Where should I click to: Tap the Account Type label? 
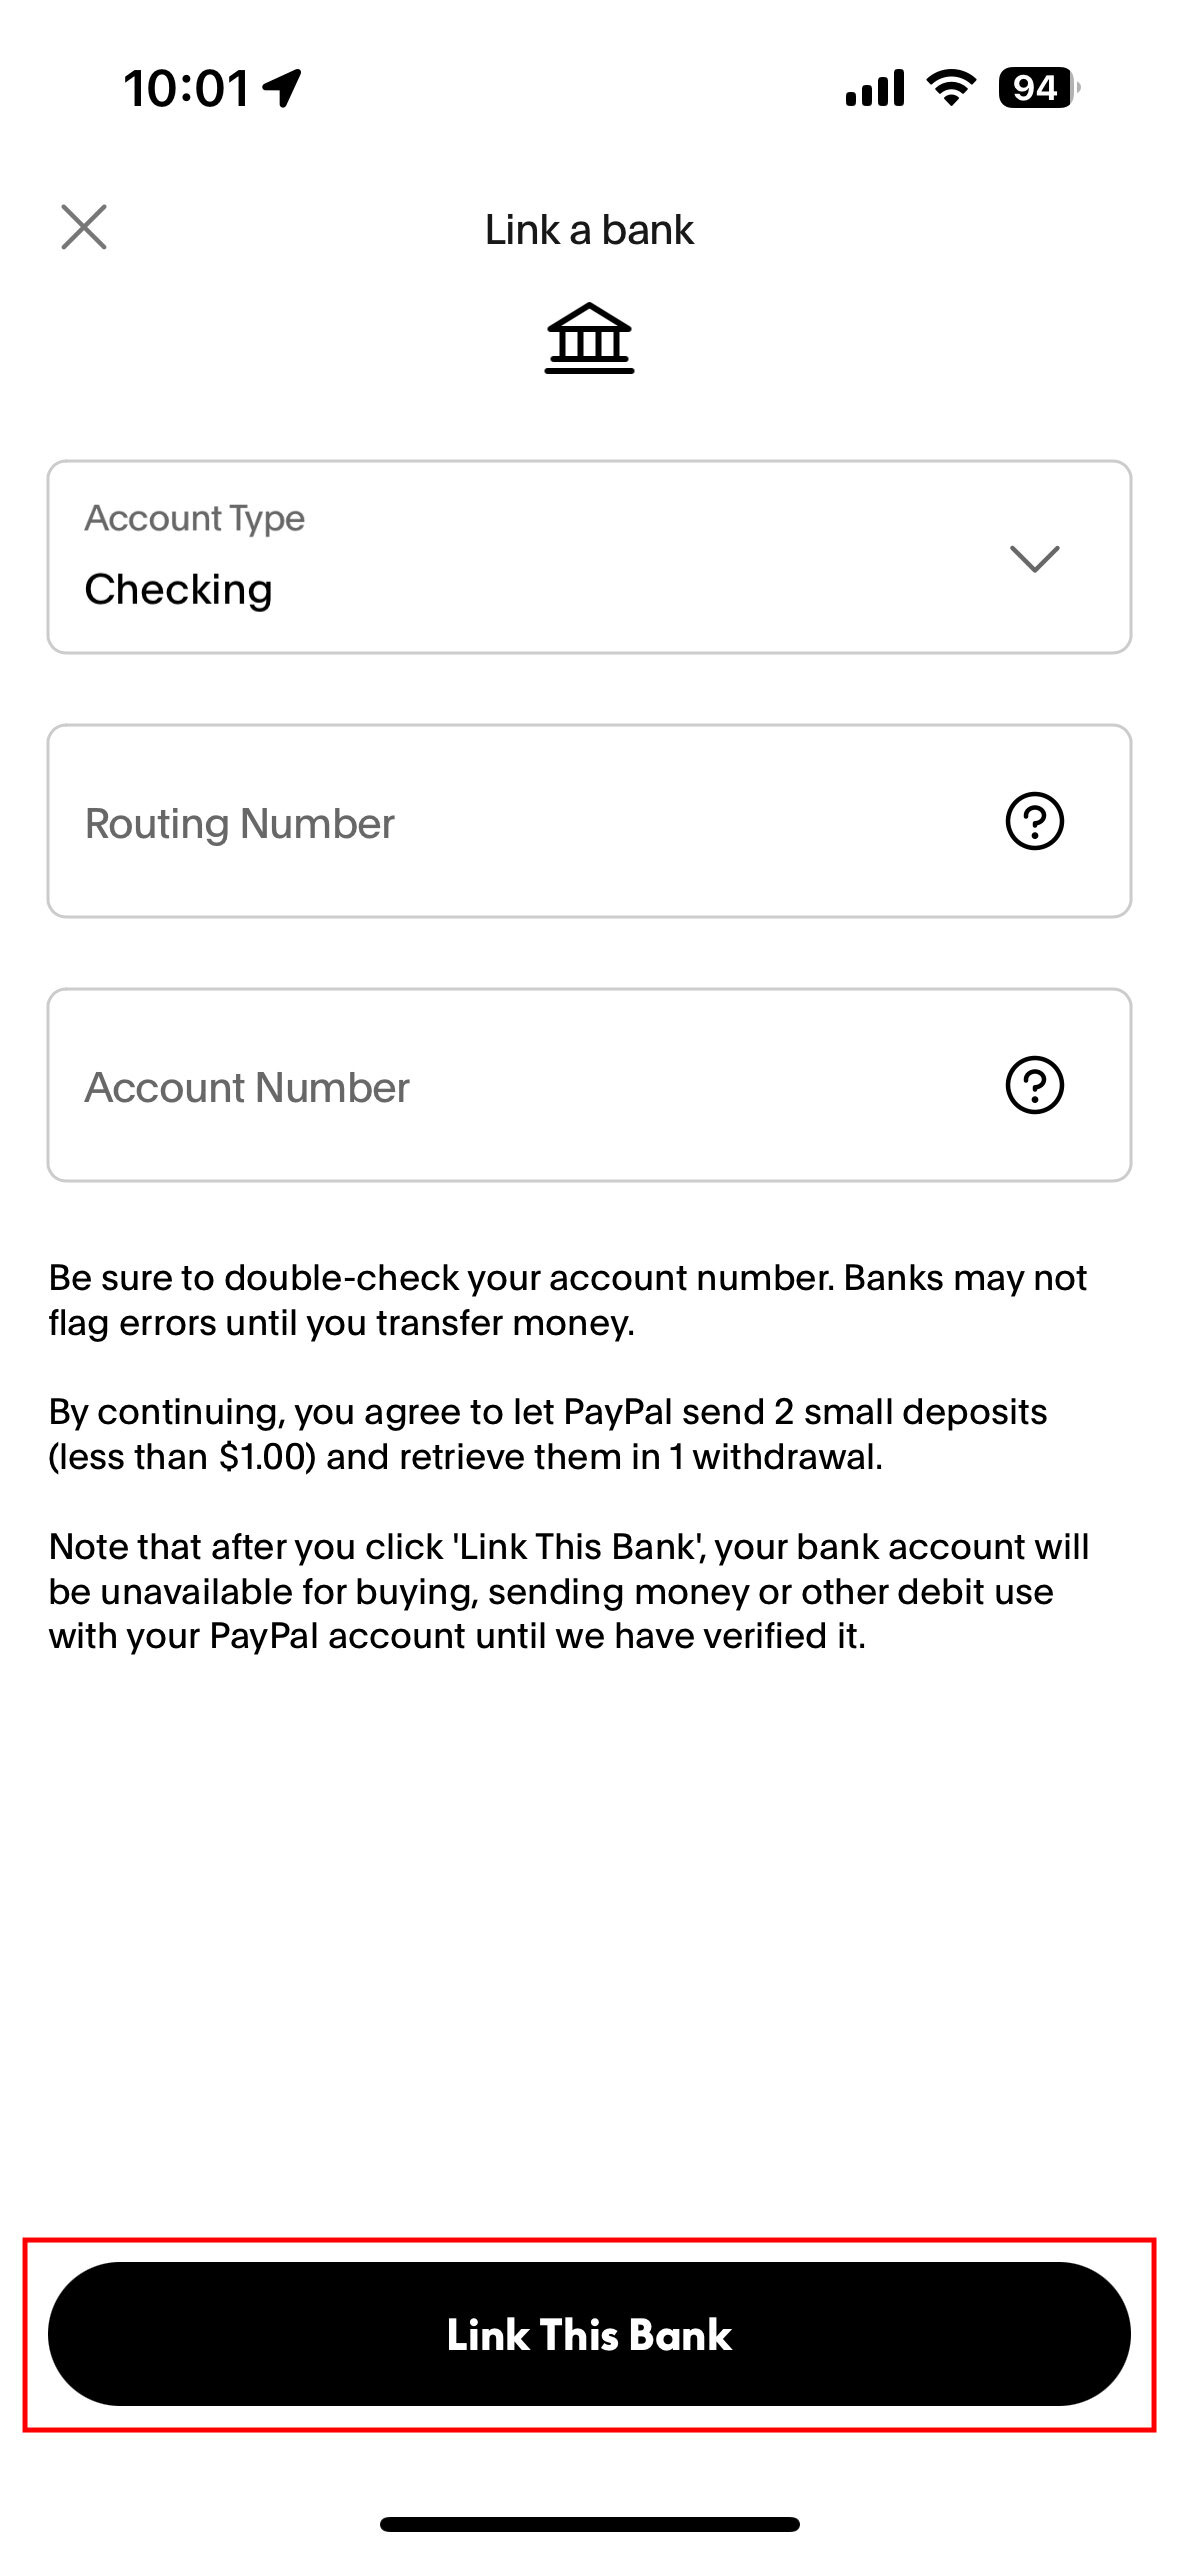[194, 518]
